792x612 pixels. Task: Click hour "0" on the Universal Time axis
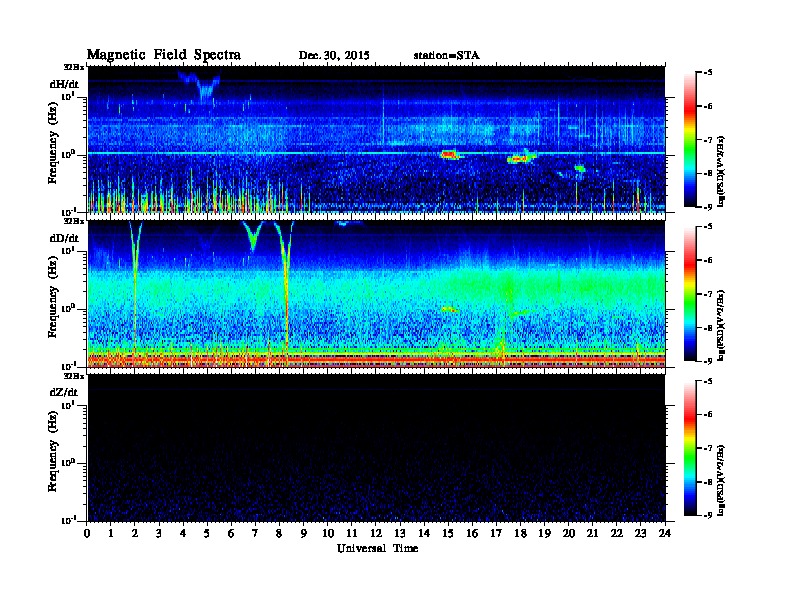point(87,533)
